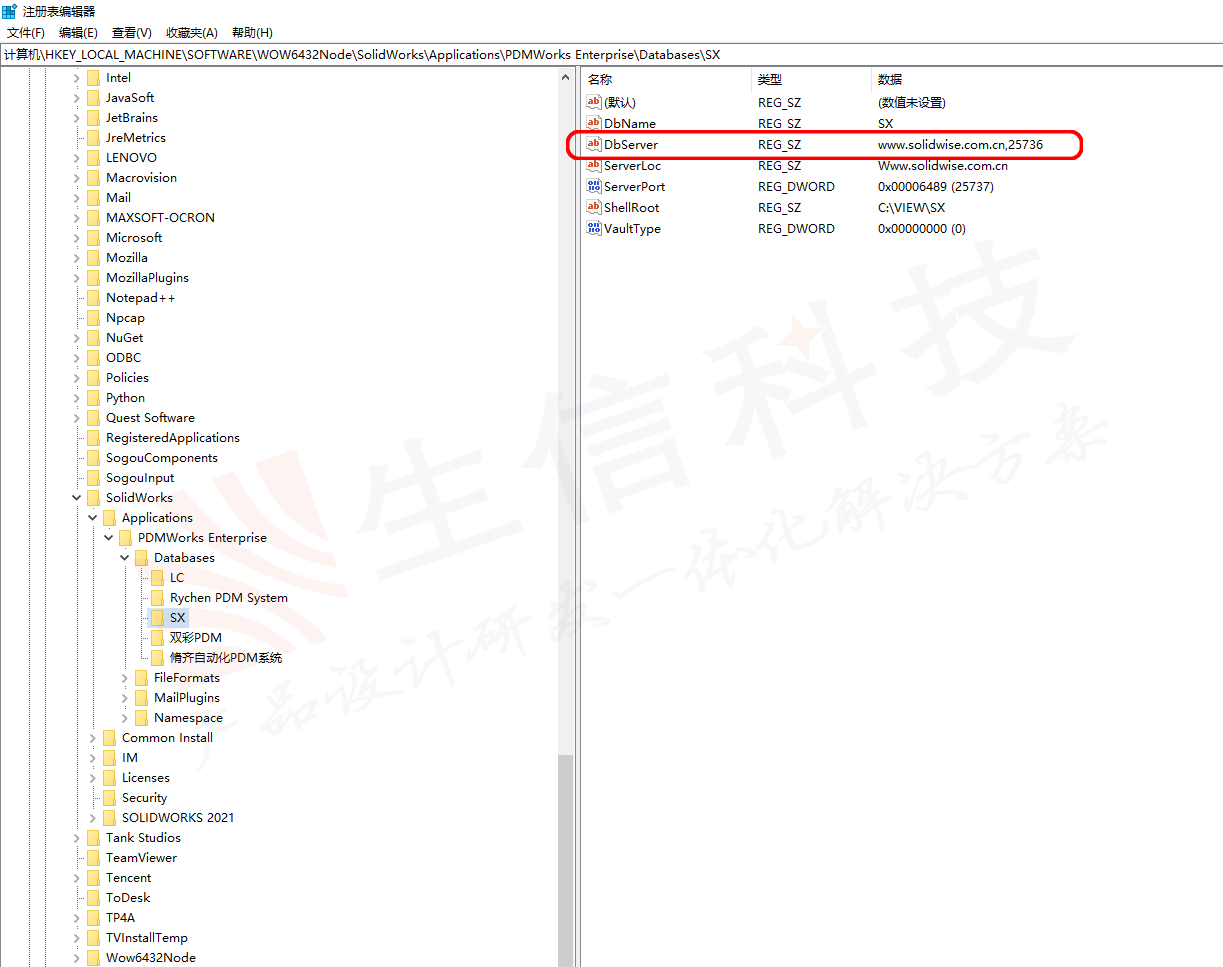1223x967 pixels.
Task: Open the 文件(F) menu
Action: tap(26, 33)
